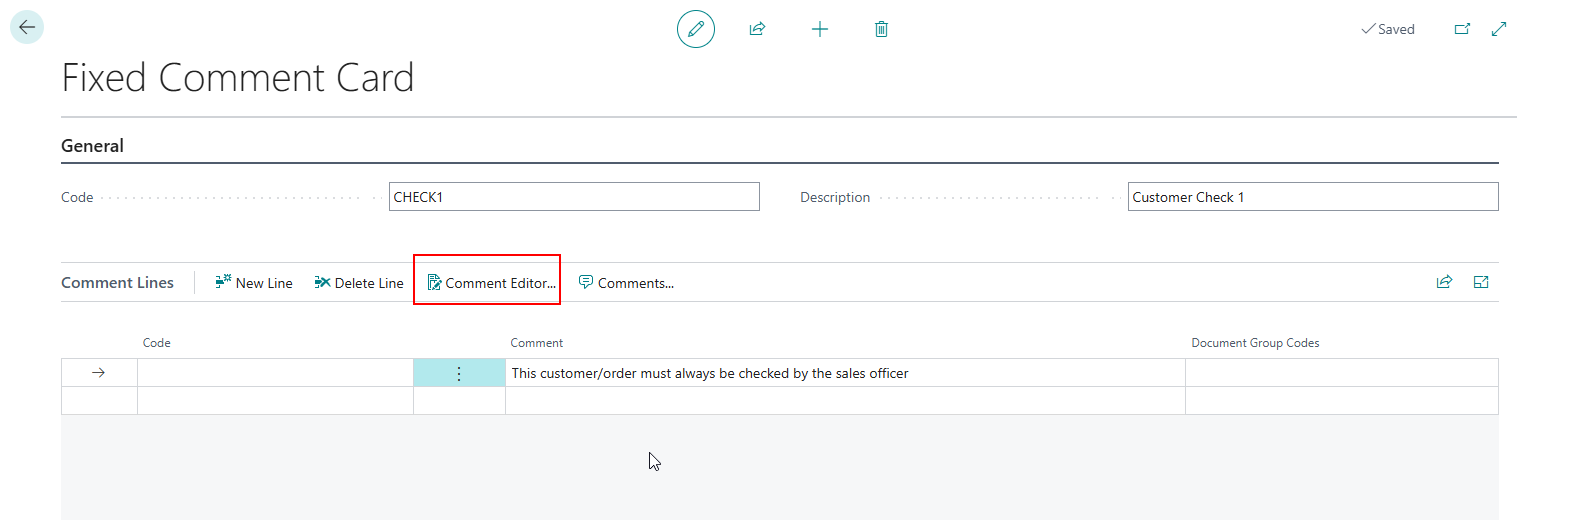Image resolution: width=1577 pixels, height=520 pixels.
Task: Maximize the Comment Lines section icon
Action: (1481, 282)
